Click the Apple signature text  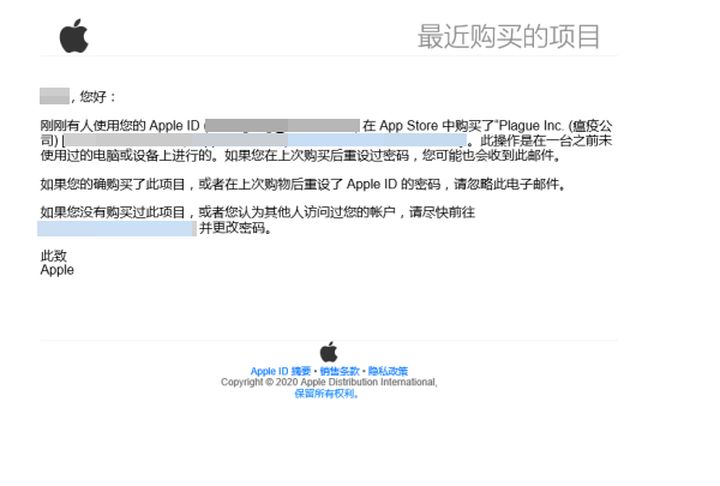pos(57,270)
